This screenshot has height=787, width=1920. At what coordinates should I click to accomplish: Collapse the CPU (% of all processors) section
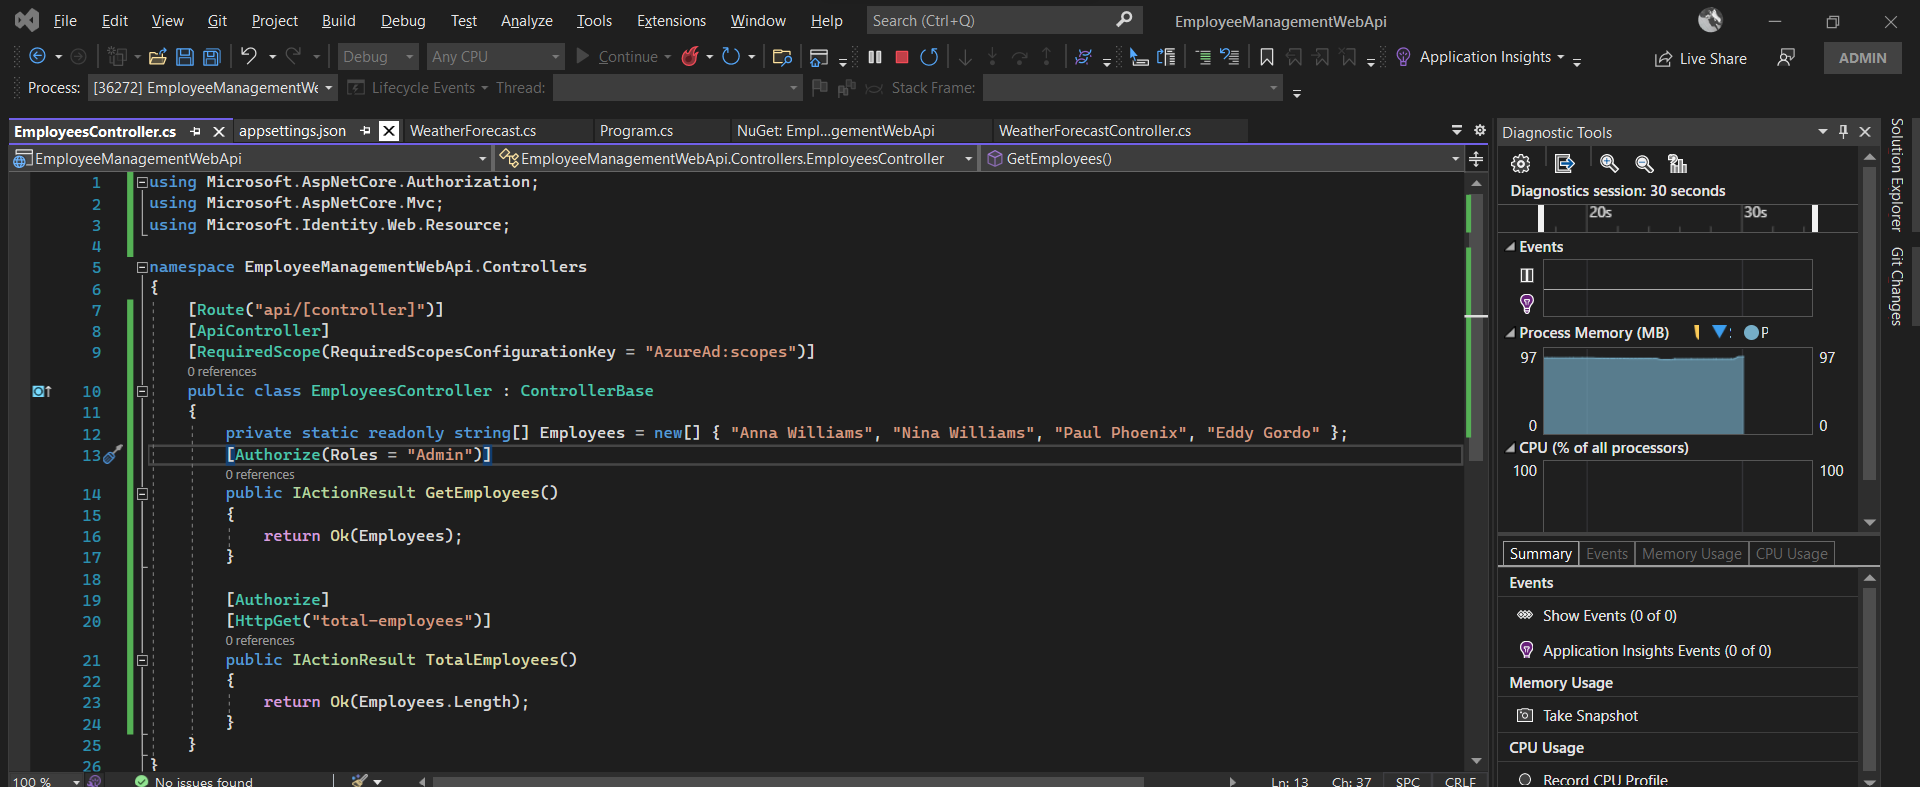(x=1510, y=448)
